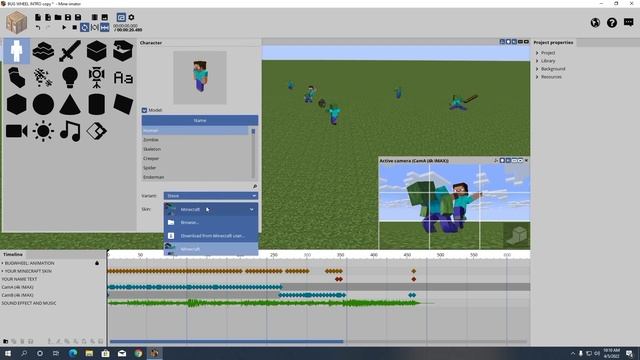Pick the Block cube workbench icon
This screenshot has width=640, height=360.
(97, 51)
